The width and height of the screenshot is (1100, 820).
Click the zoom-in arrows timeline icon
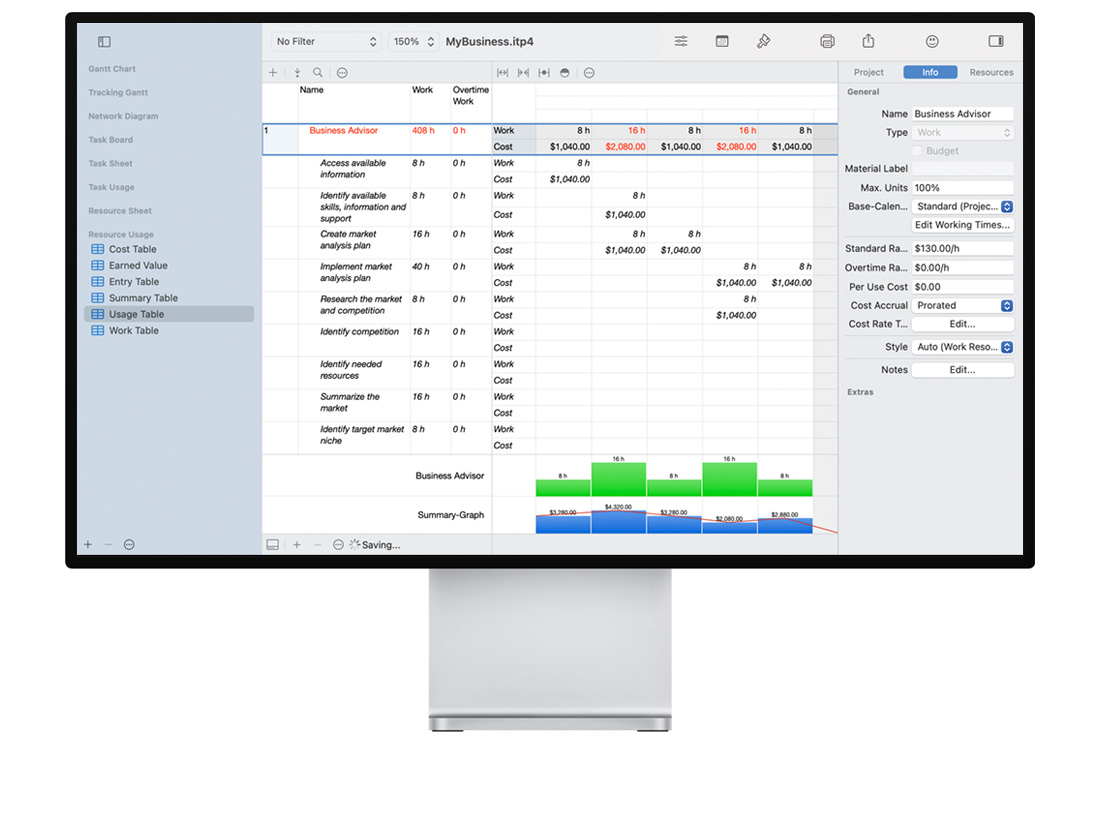[x=523, y=73]
